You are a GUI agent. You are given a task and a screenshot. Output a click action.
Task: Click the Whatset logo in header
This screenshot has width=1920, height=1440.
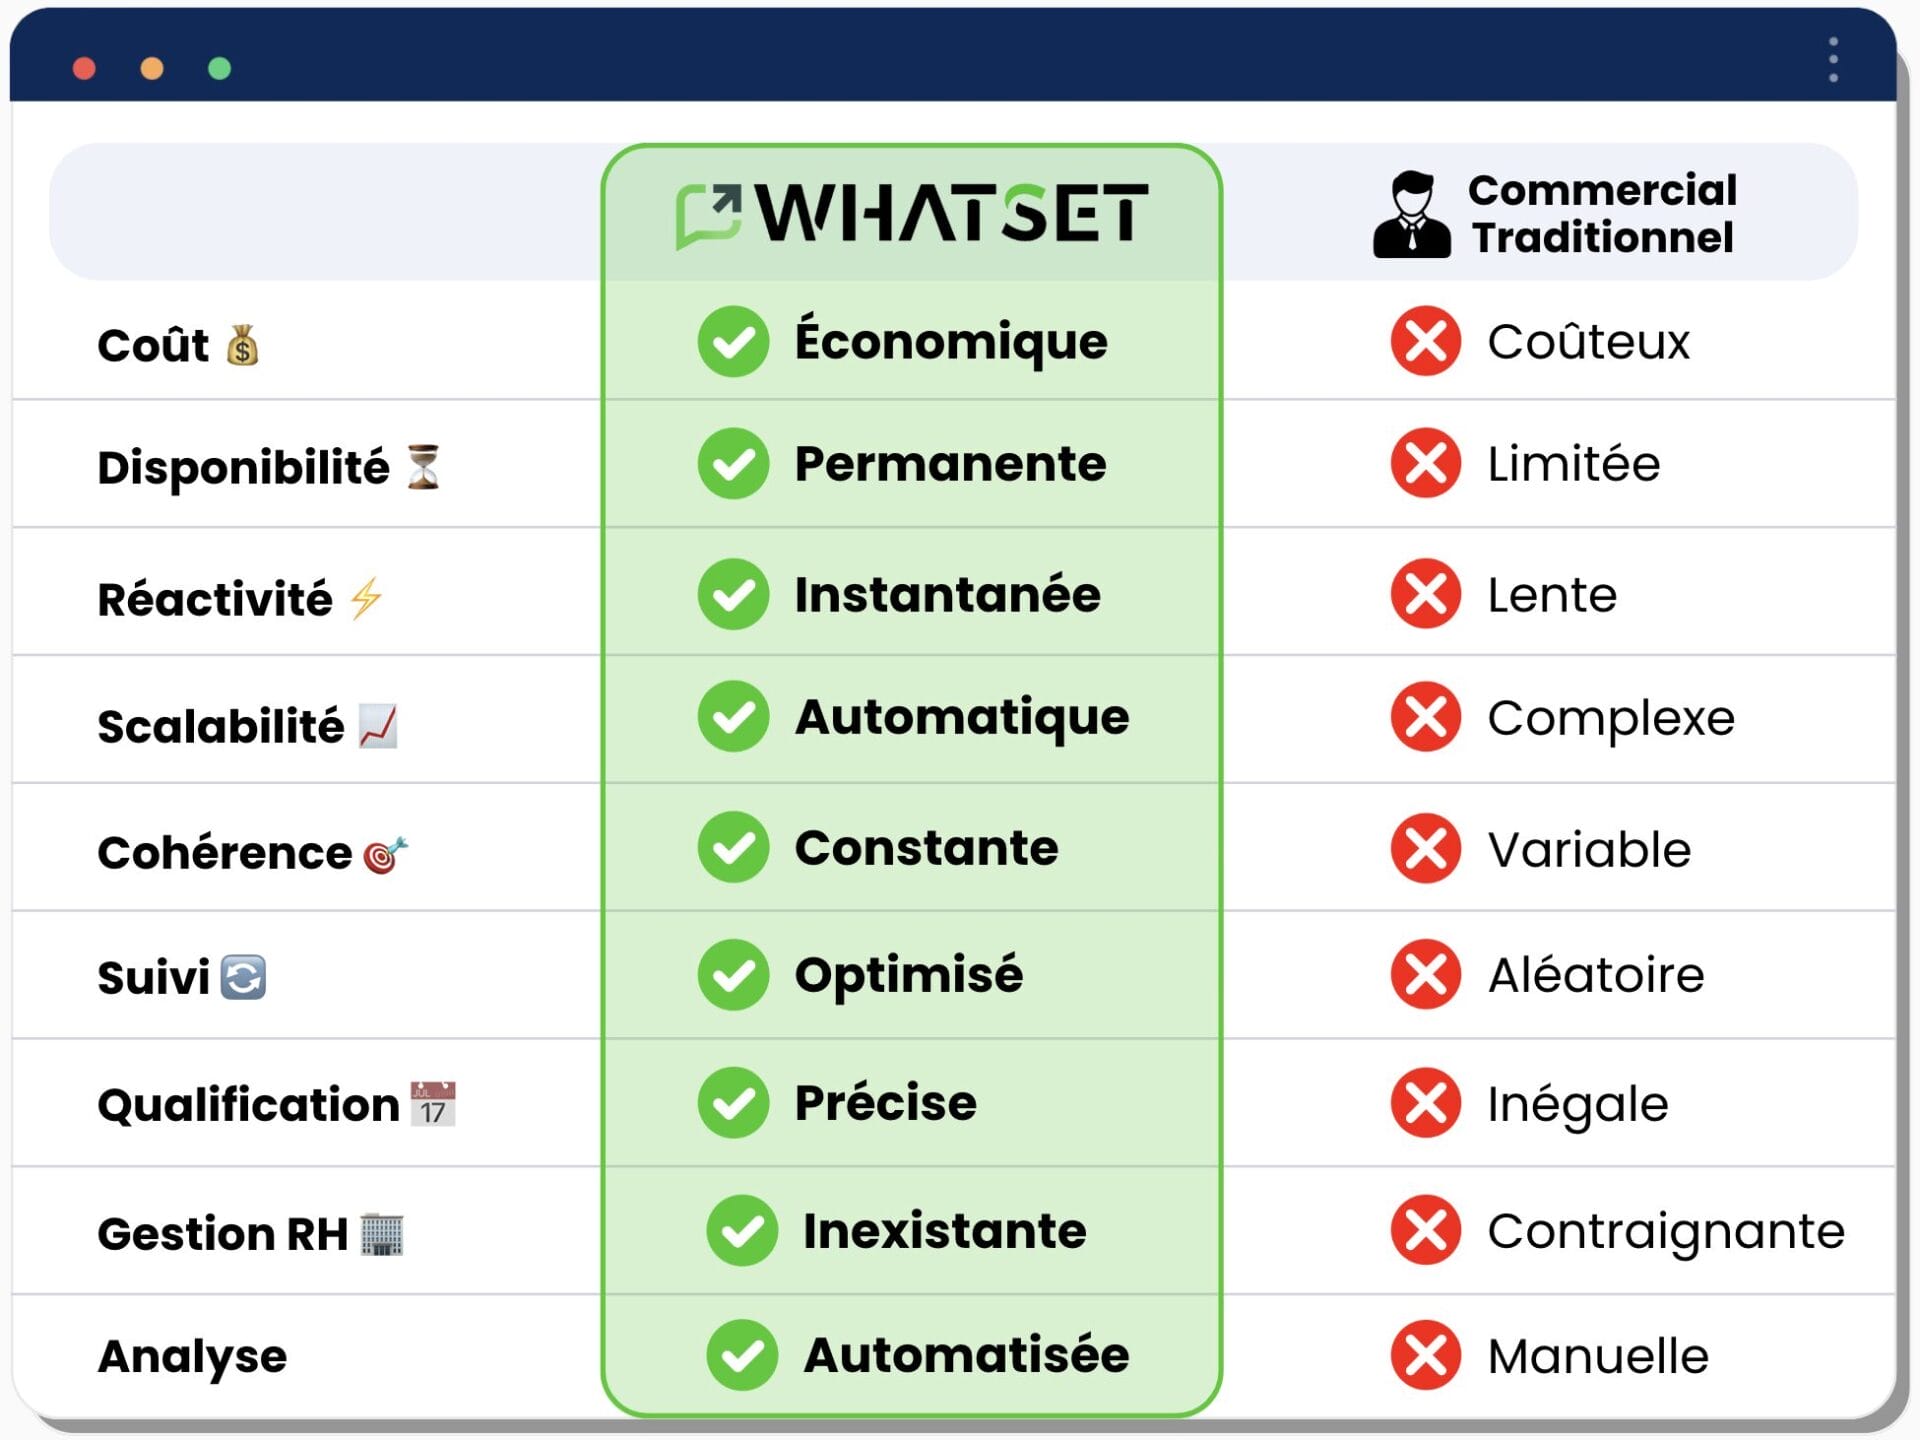coord(911,213)
